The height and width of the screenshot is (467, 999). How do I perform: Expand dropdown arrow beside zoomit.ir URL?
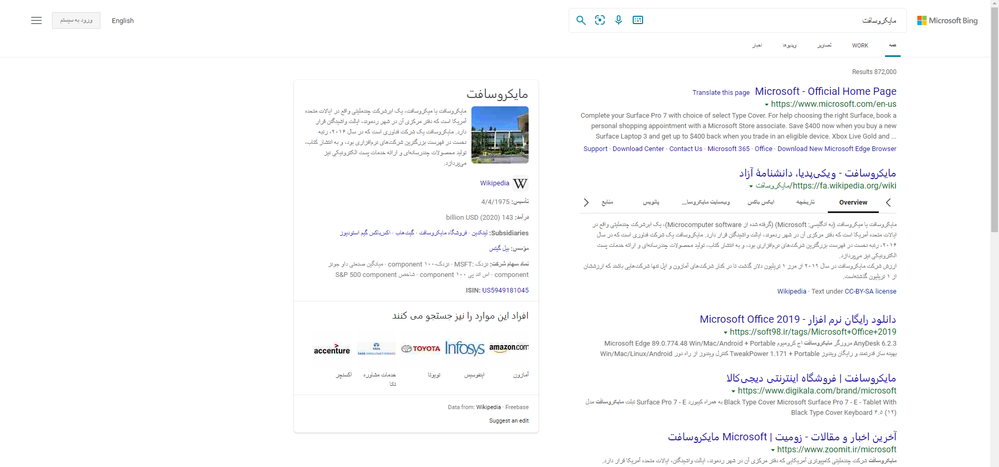773,450
